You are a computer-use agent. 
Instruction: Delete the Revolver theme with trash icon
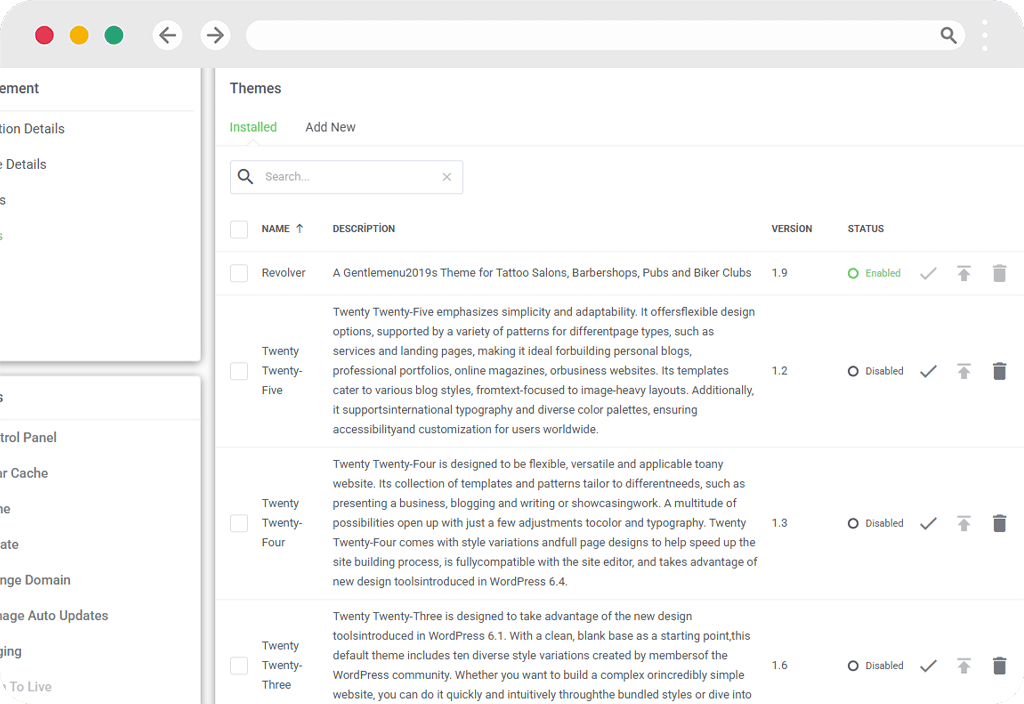click(x=999, y=273)
